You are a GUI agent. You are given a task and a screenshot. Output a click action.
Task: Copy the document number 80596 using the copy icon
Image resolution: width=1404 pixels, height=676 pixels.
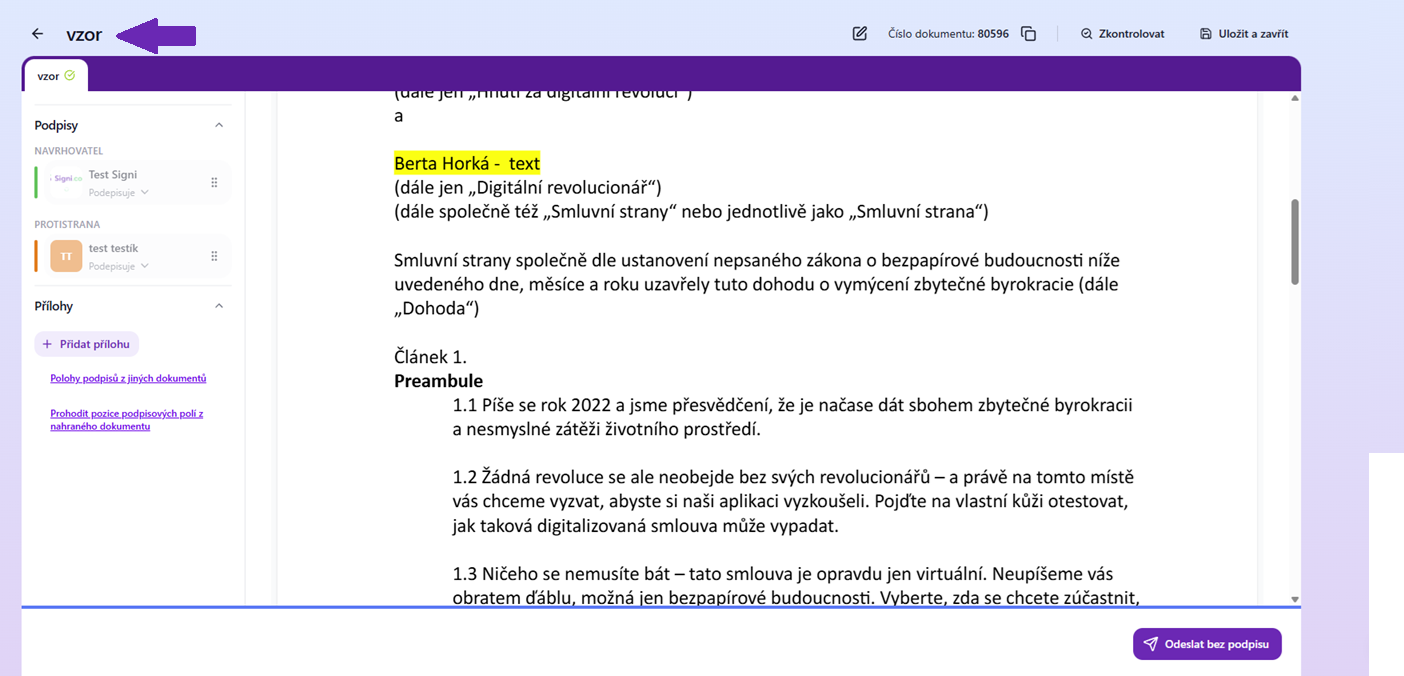pyautogui.click(x=1028, y=34)
